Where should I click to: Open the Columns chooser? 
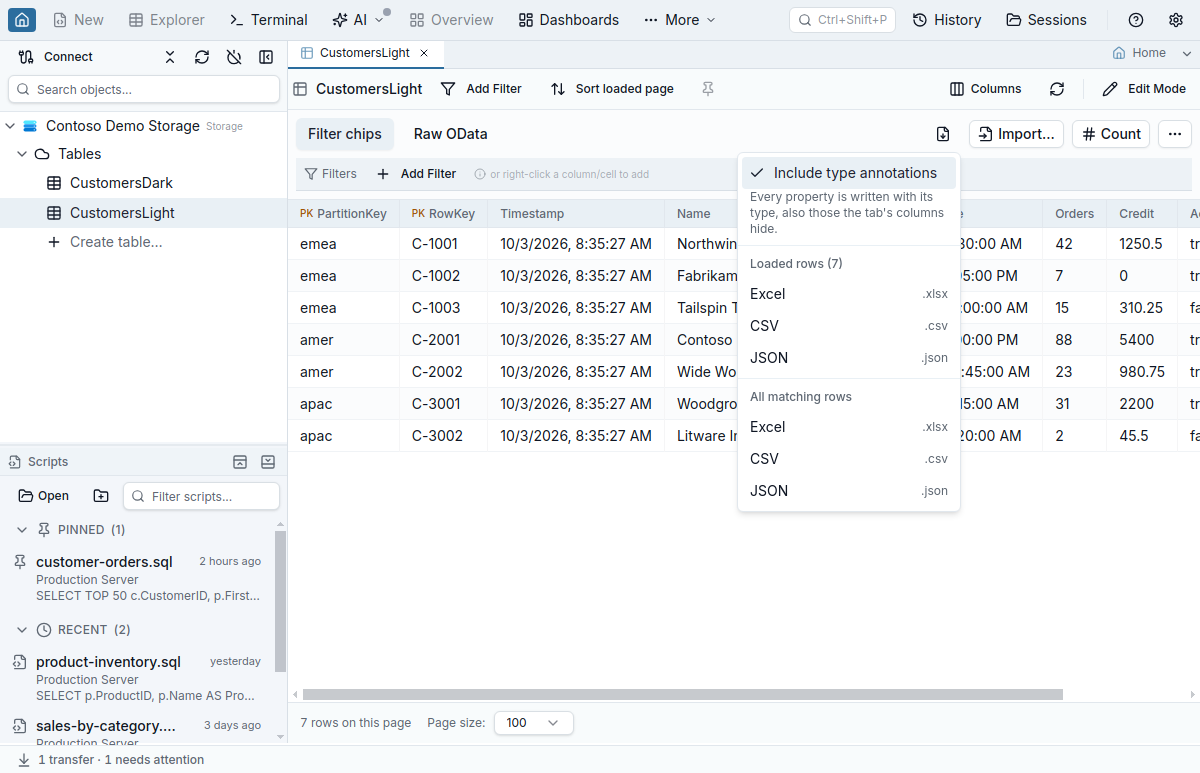pos(986,89)
